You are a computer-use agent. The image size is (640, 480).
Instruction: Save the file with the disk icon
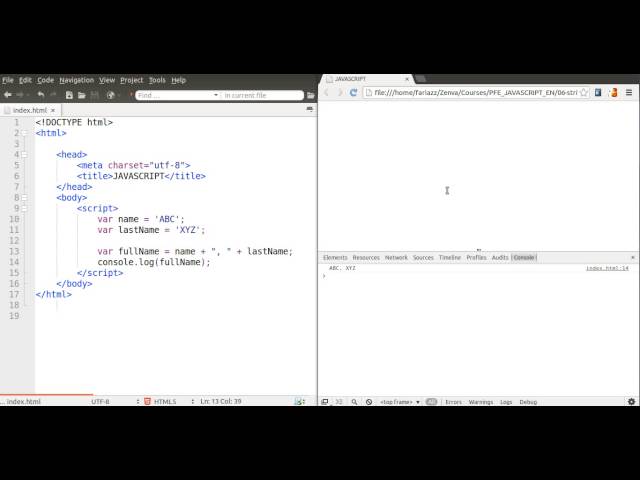point(95,95)
